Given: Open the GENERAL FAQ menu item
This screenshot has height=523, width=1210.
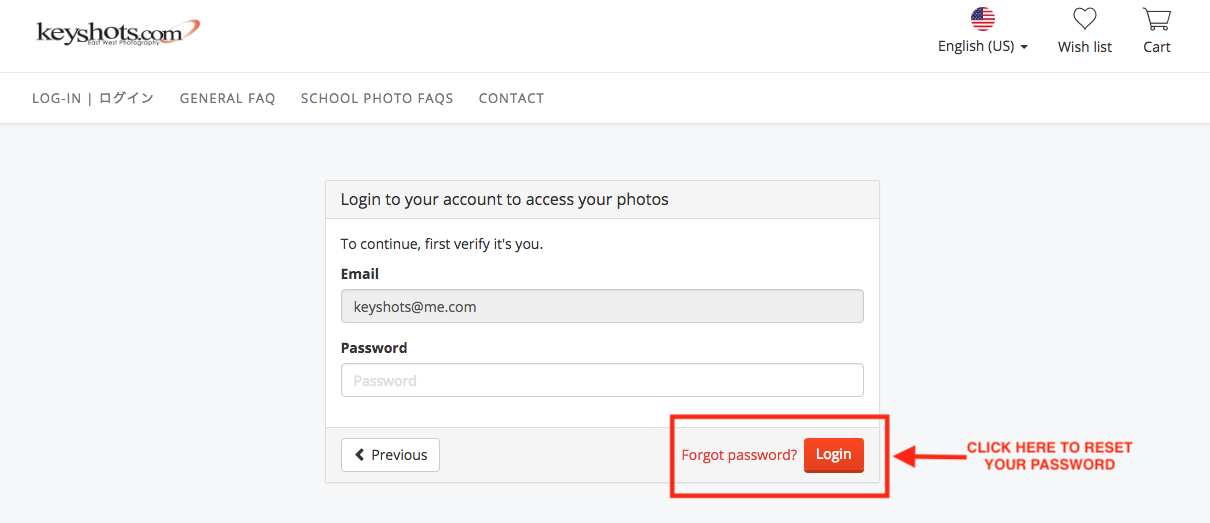Looking at the screenshot, I should point(227,98).
